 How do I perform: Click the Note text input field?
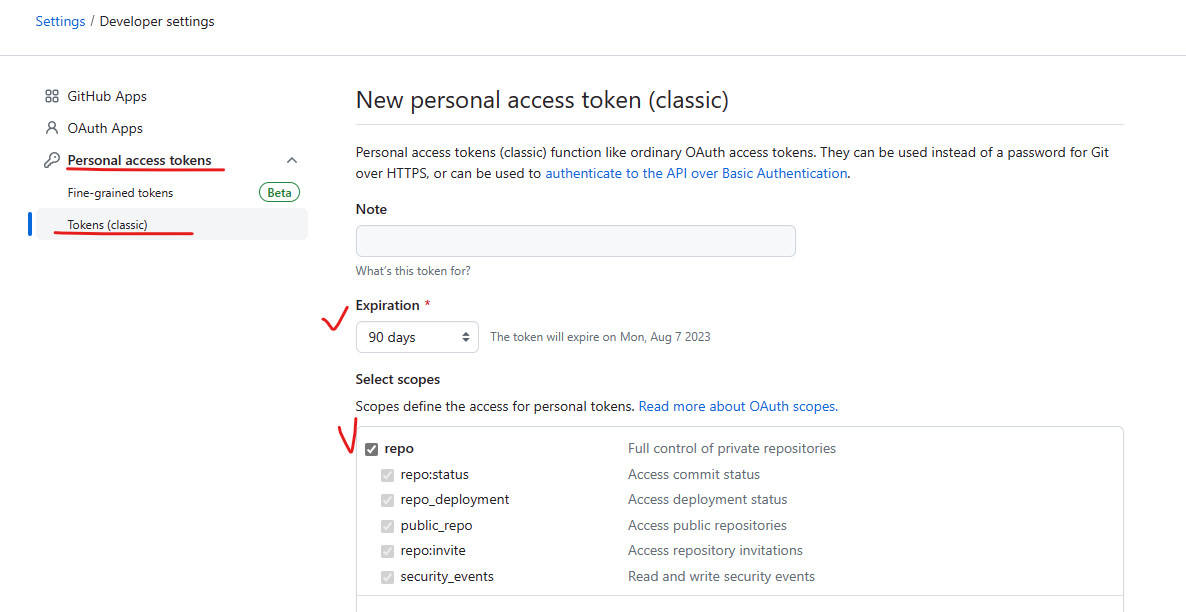click(576, 241)
